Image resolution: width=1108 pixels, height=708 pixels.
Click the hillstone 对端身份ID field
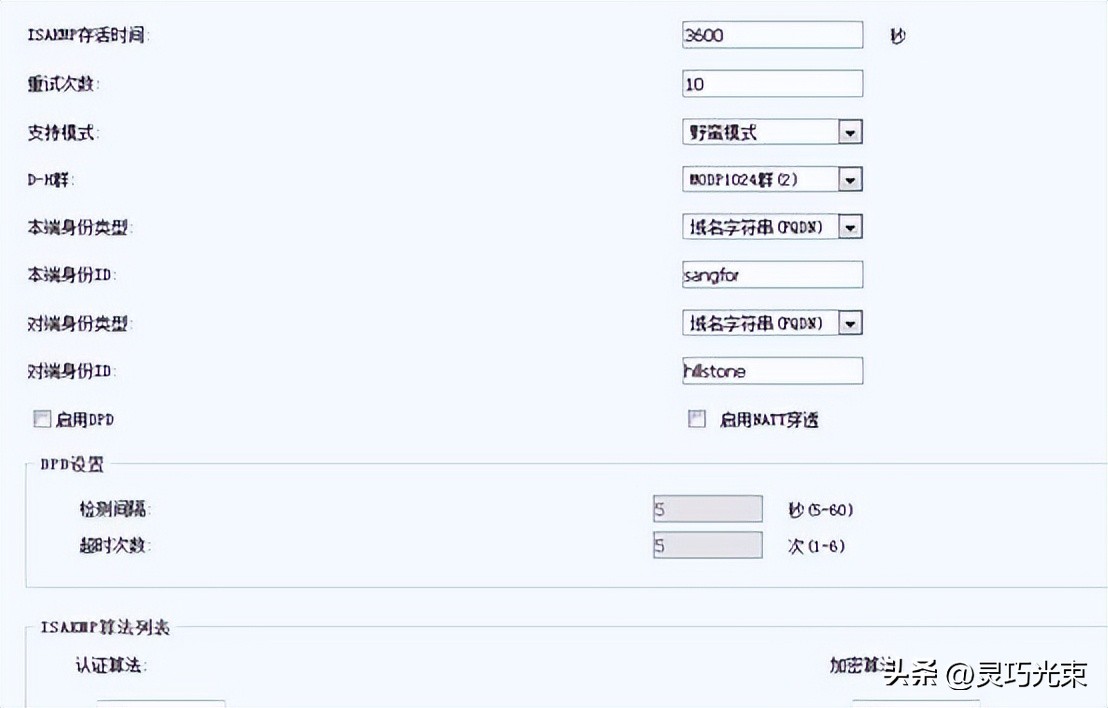772,370
